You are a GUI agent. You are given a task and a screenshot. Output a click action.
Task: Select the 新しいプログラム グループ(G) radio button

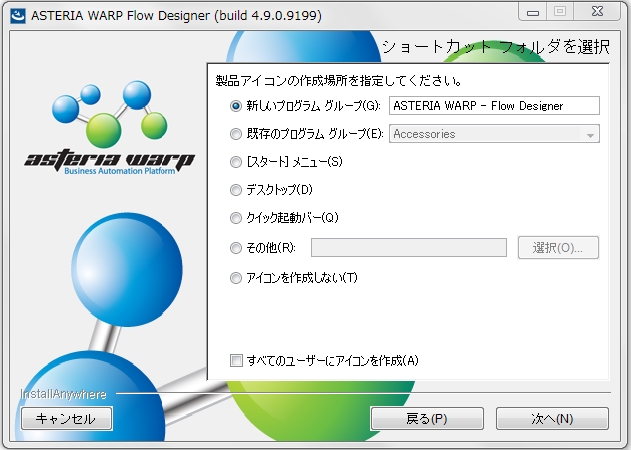[236, 106]
